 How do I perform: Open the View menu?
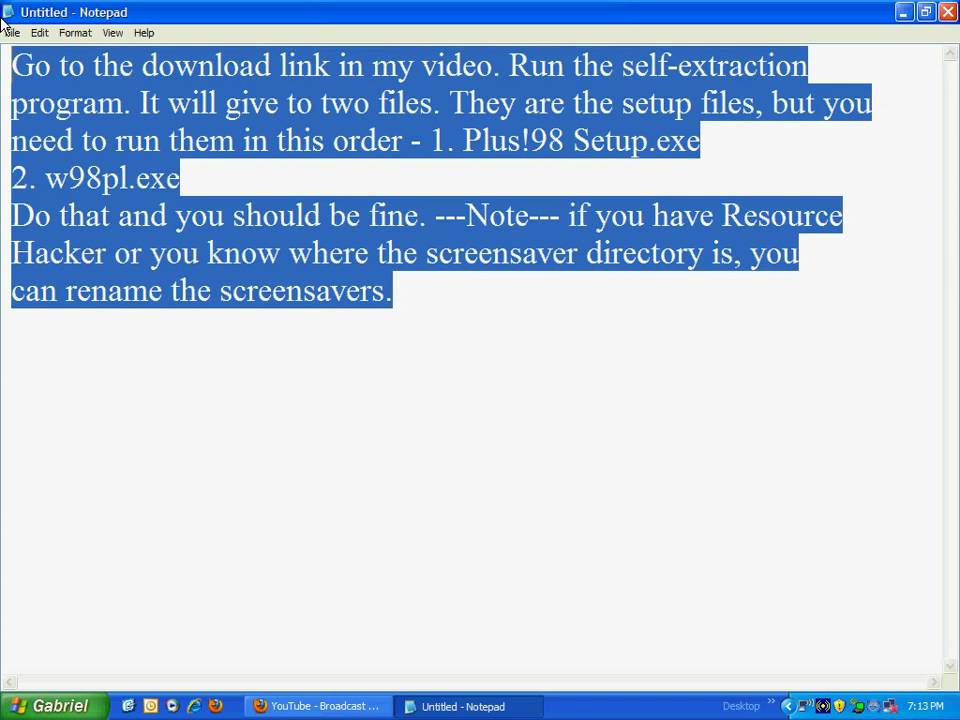113,33
